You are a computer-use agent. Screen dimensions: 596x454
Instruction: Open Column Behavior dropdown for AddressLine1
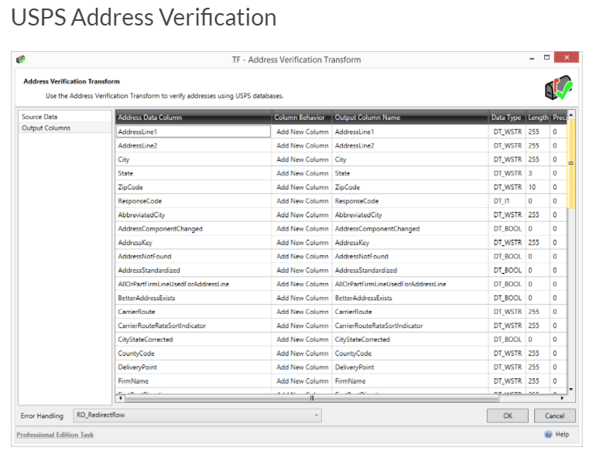[x=302, y=132]
